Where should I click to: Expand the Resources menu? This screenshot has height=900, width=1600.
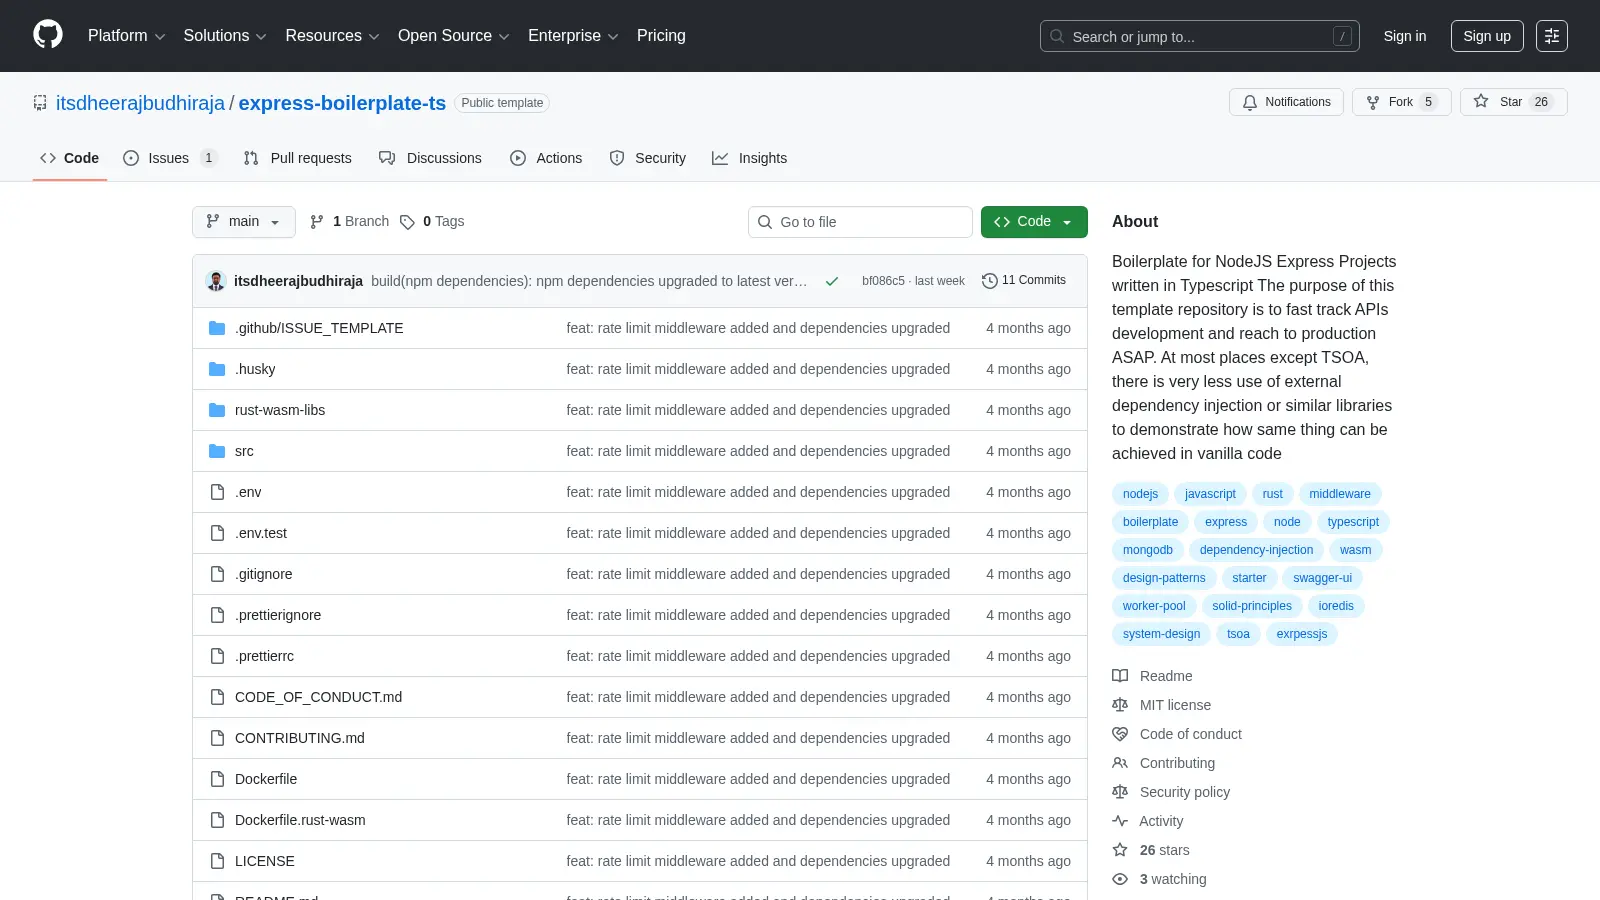tap(332, 36)
